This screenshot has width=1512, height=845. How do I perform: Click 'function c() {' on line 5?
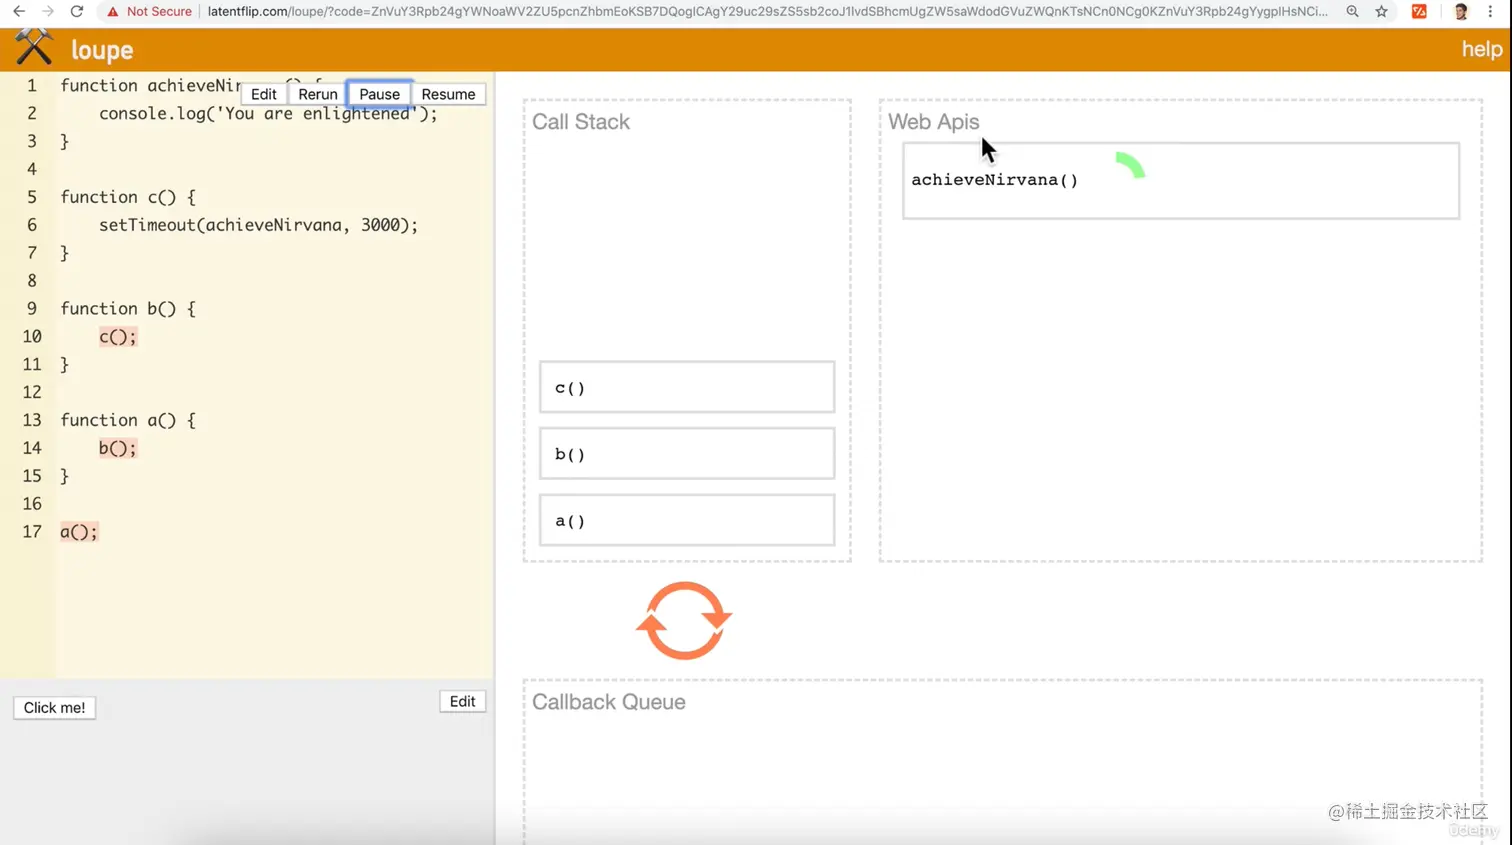pos(128,197)
